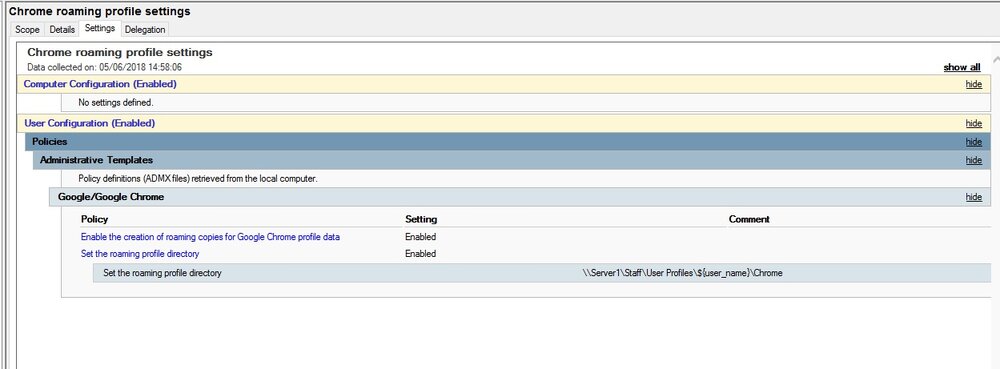
Task: Click 'Set the roaming profile directory' detail row label
Action: coord(162,273)
